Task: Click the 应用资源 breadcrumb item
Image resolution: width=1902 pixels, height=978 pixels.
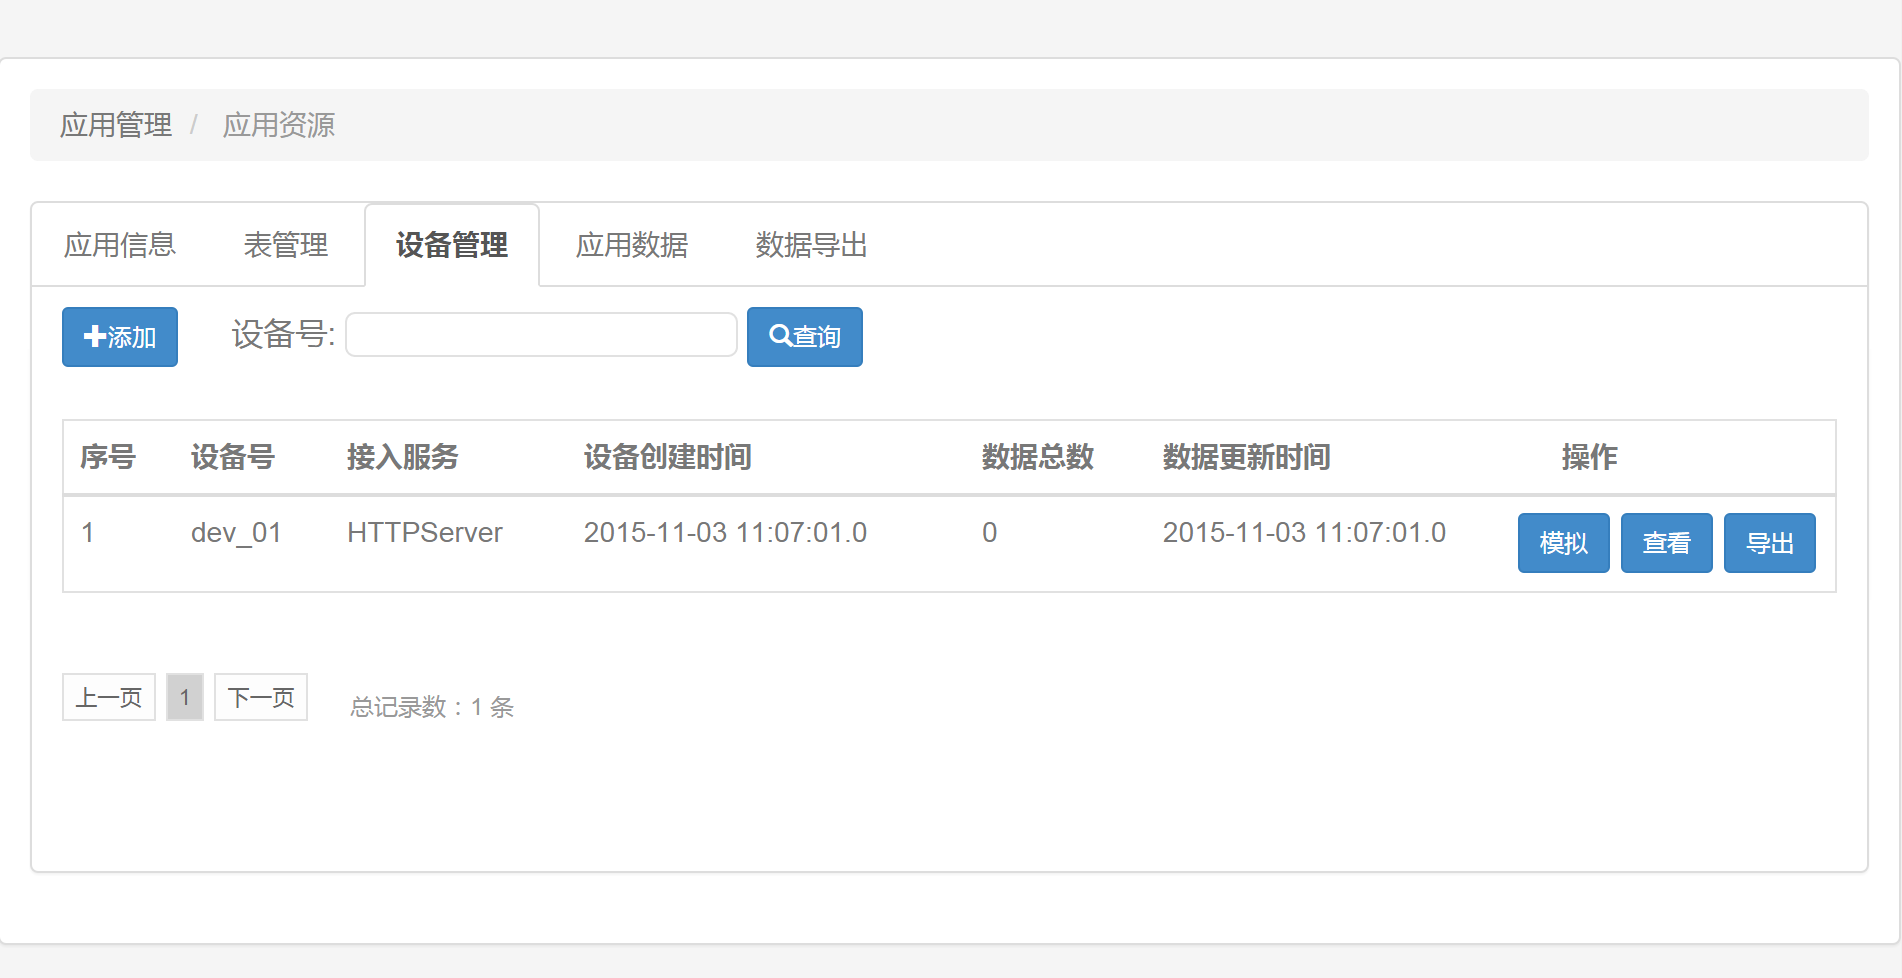Action: click(x=279, y=125)
